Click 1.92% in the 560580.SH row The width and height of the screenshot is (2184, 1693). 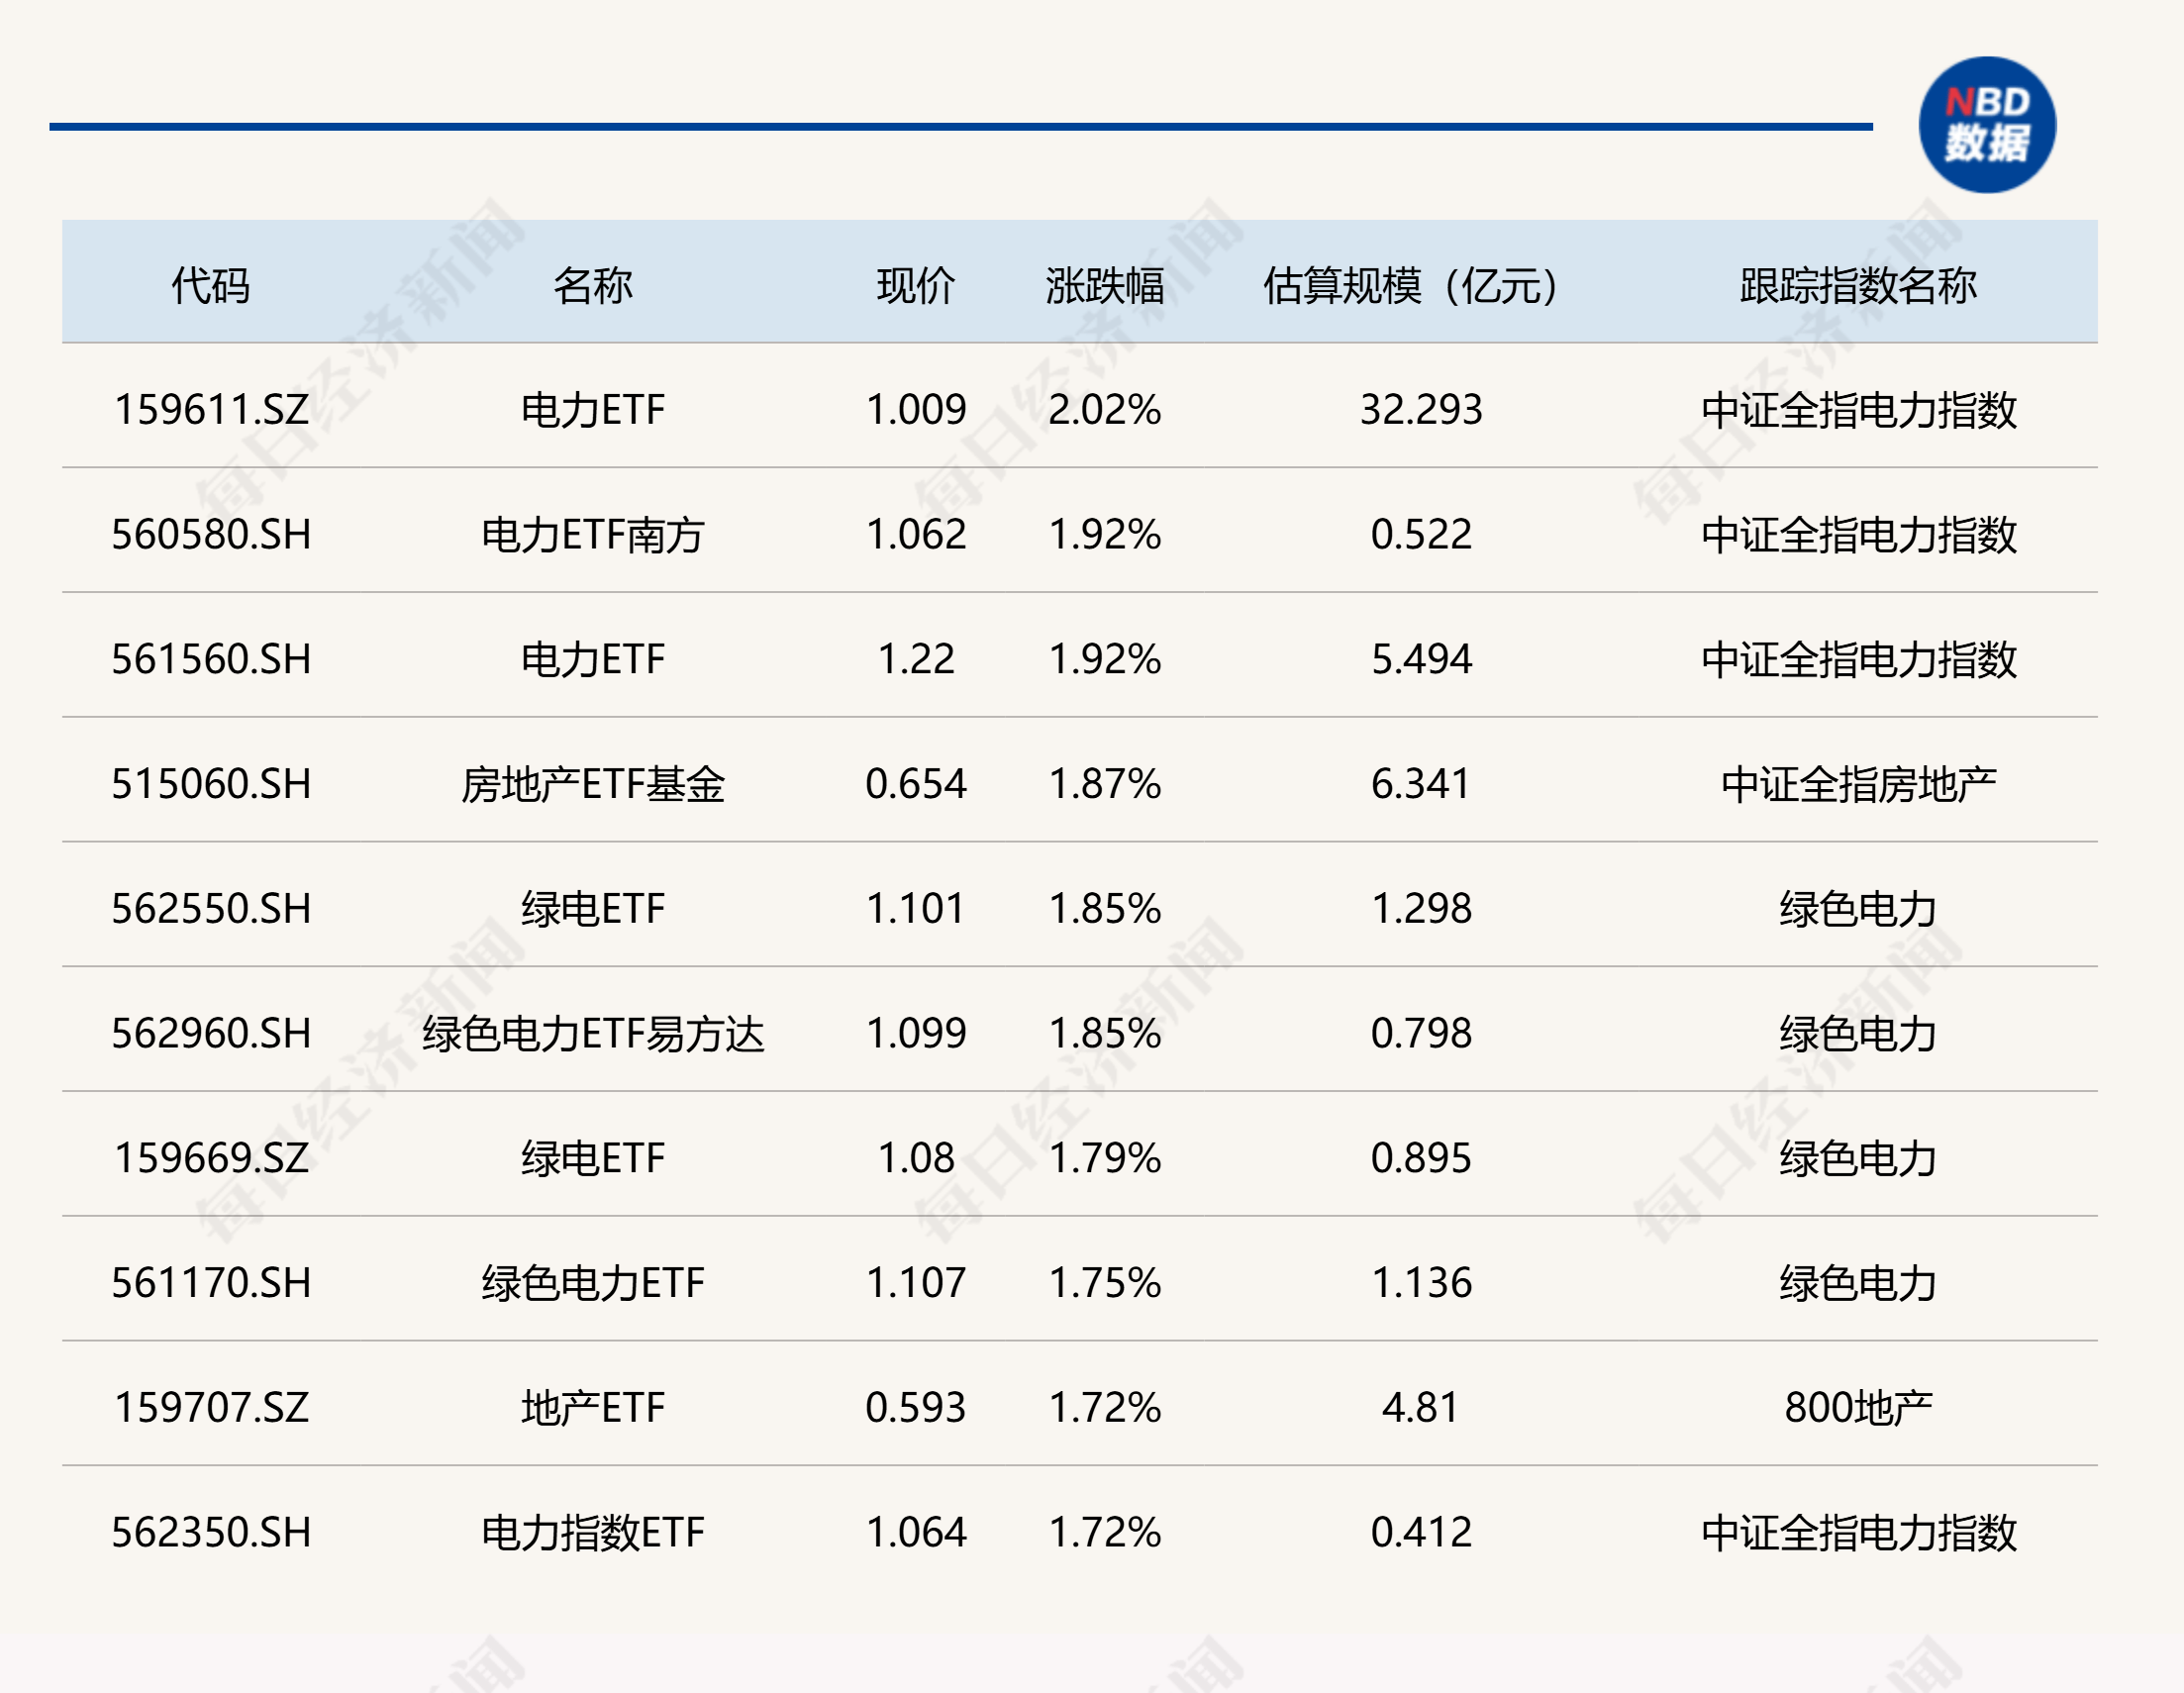[1105, 534]
